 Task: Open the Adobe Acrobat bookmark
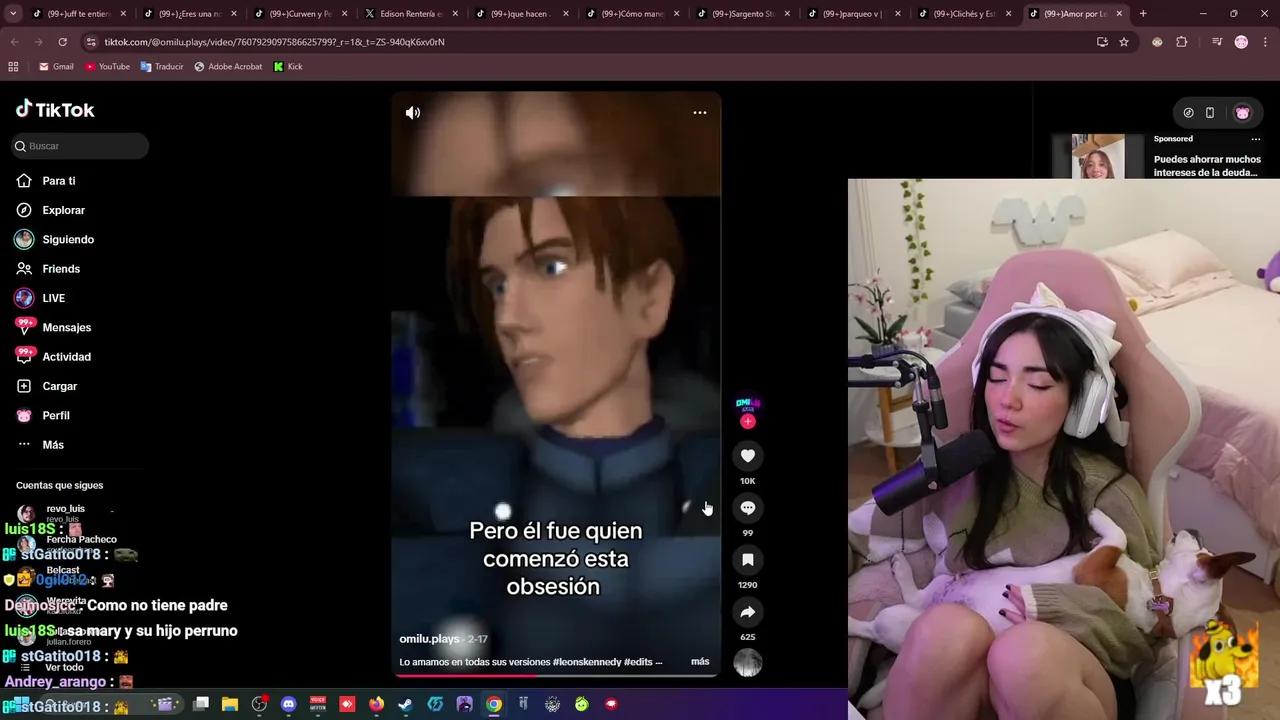tap(228, 67)
